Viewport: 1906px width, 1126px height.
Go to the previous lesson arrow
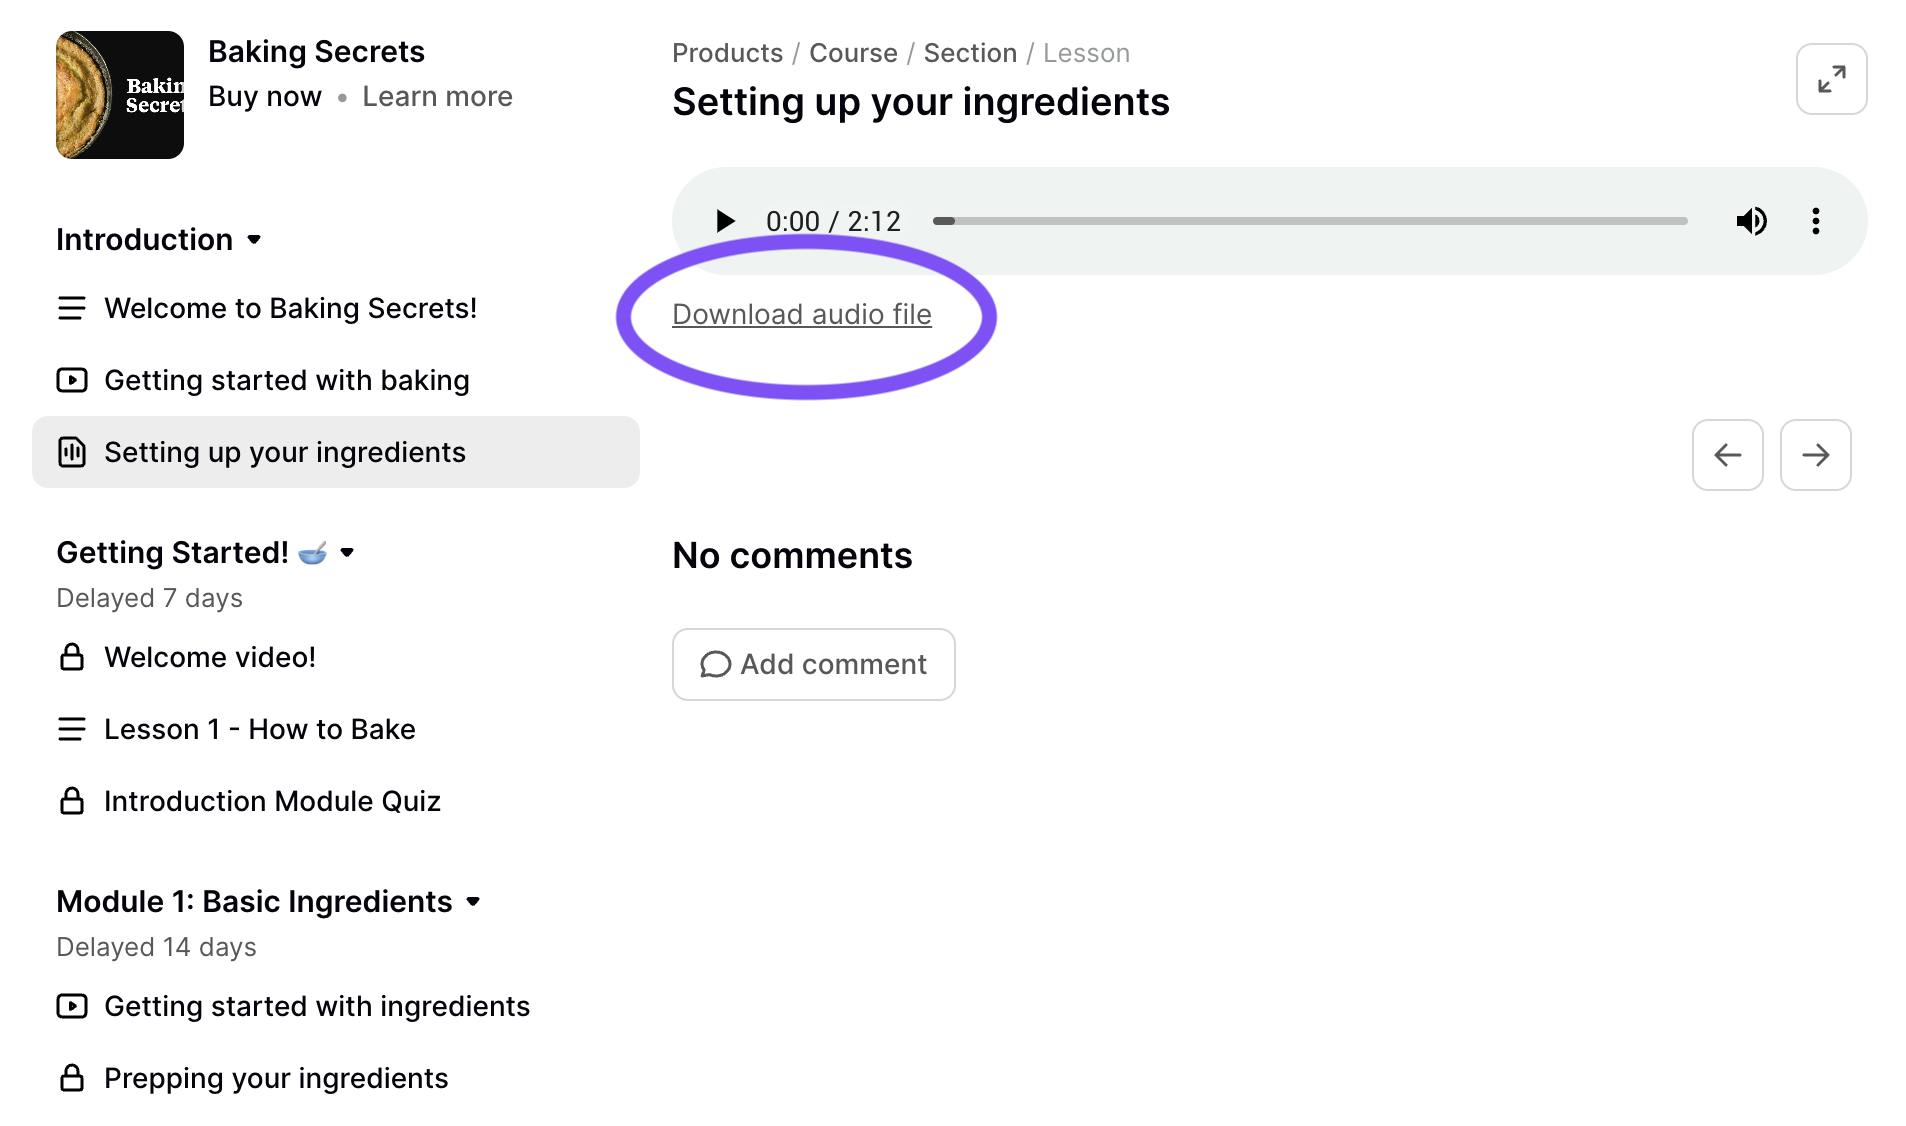coord(1727,455)
